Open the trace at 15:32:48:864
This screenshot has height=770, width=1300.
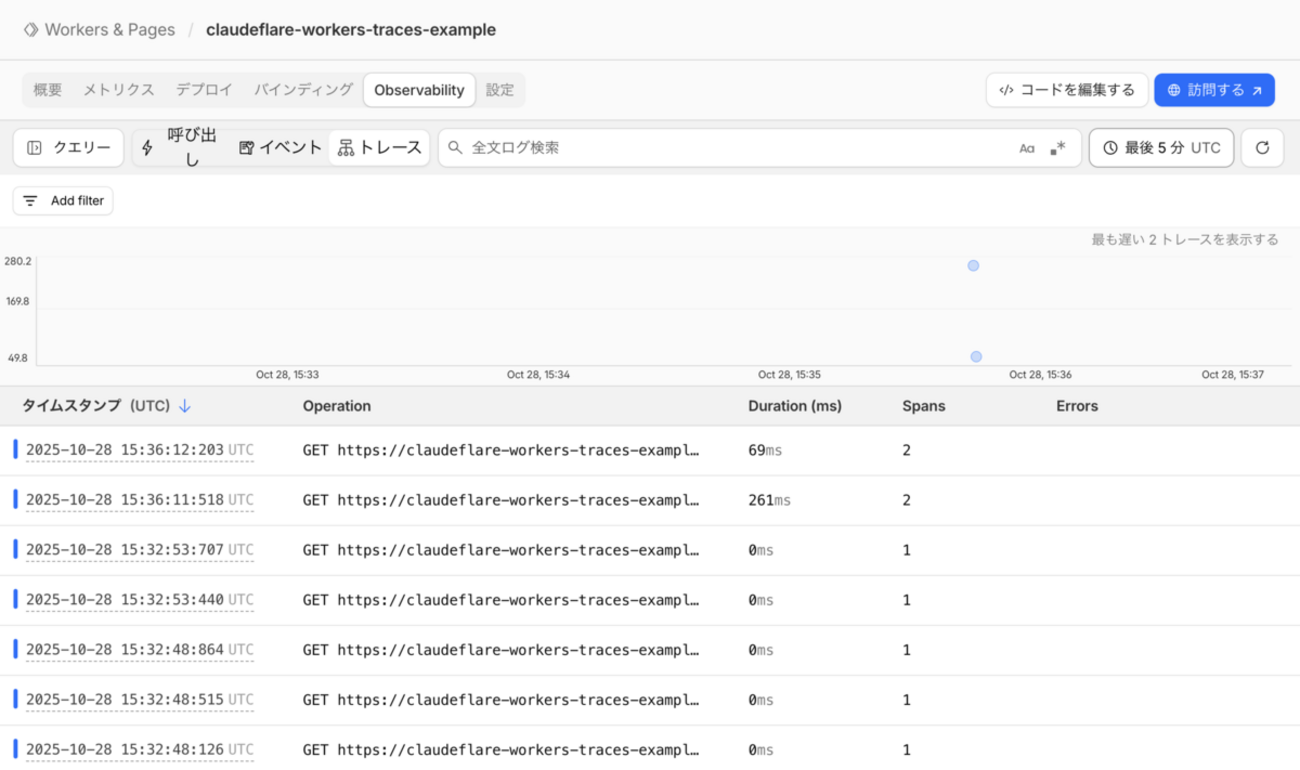click(650, 650)
